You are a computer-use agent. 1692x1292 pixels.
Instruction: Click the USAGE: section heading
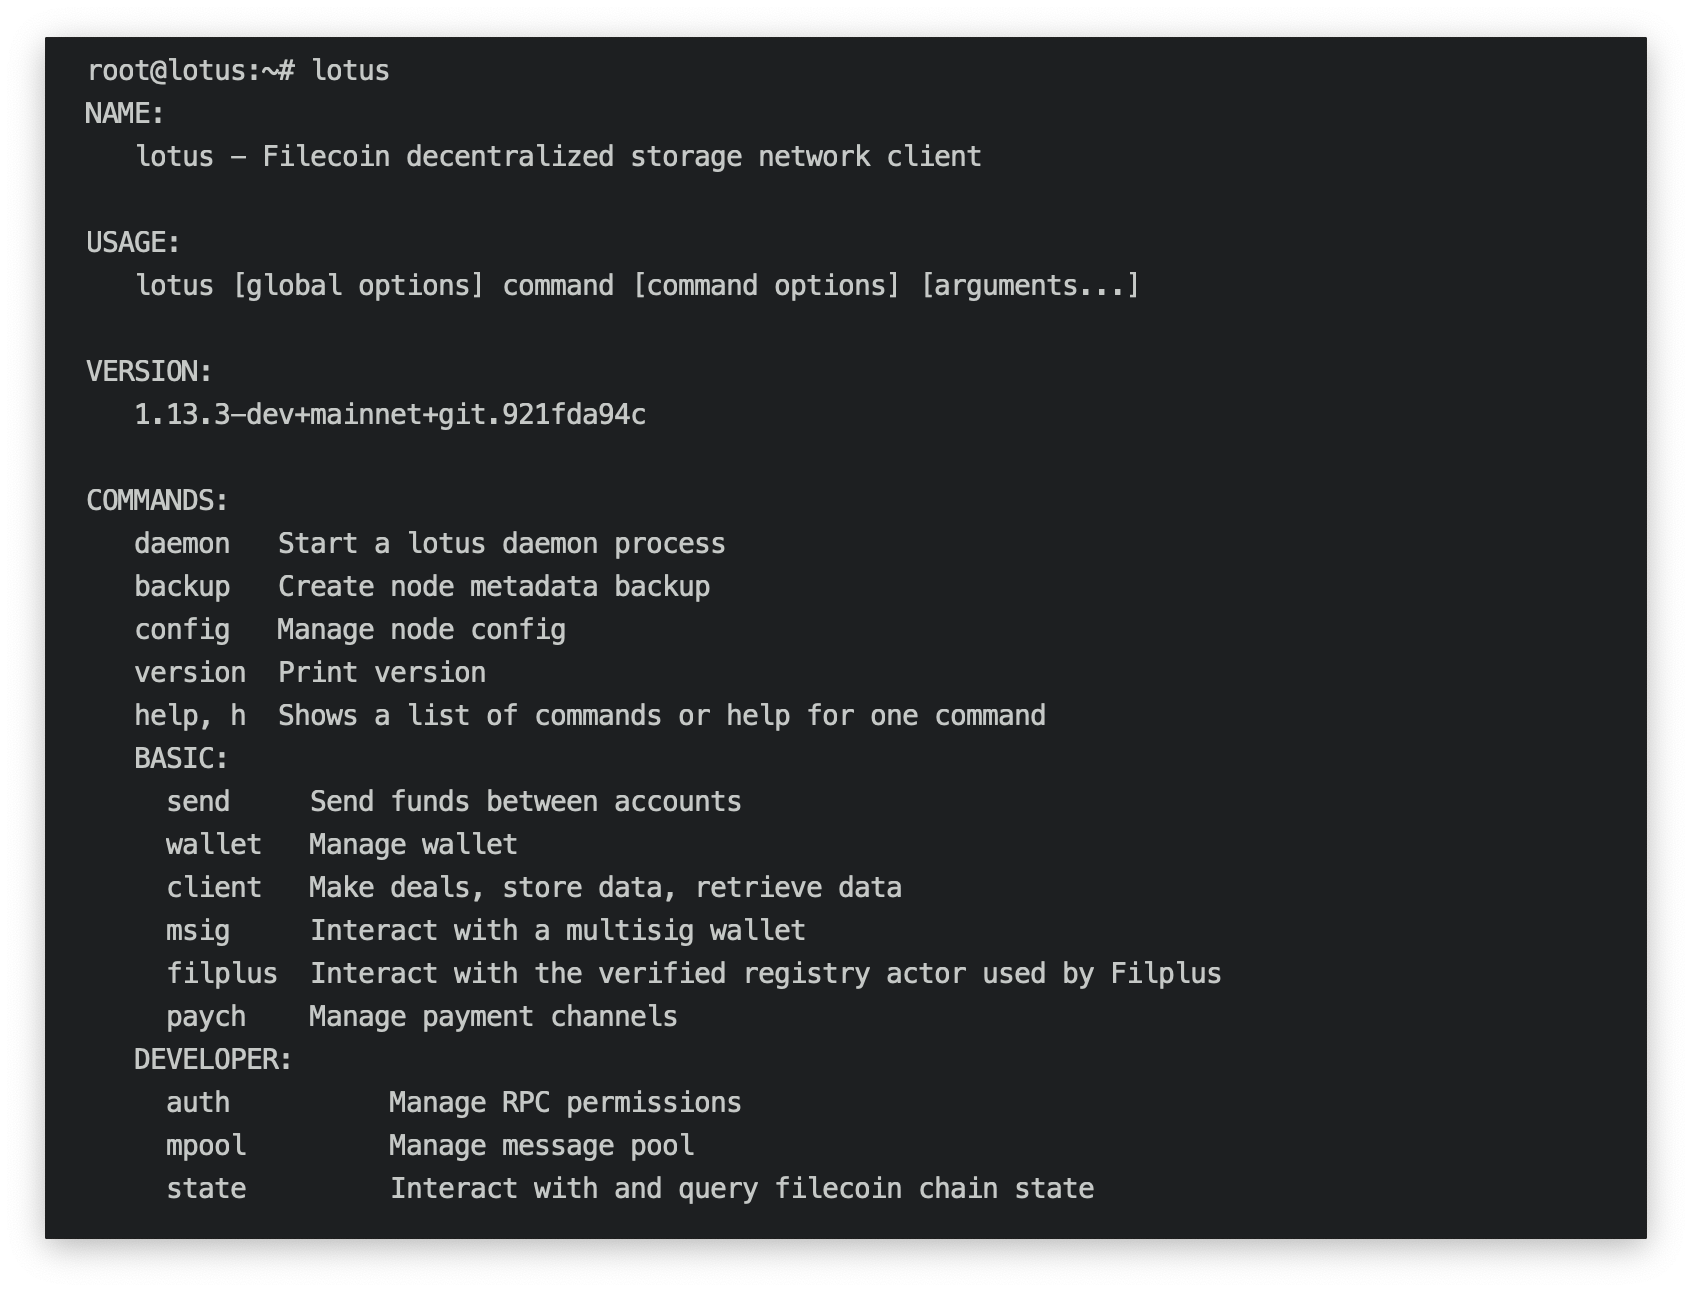tap(133, 242)
